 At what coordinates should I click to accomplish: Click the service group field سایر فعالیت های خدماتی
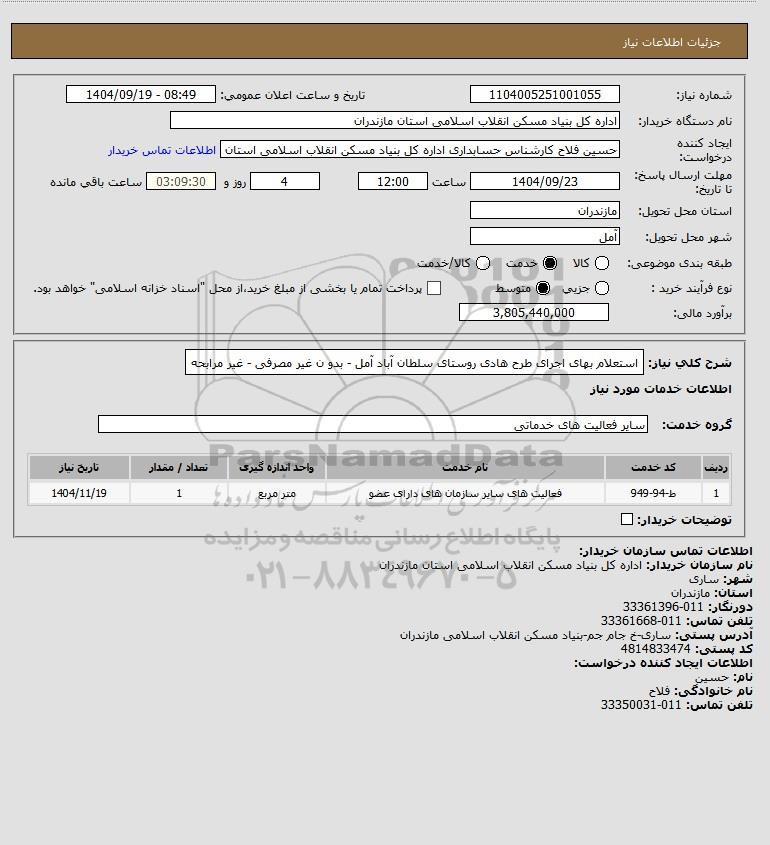(373, 425)
